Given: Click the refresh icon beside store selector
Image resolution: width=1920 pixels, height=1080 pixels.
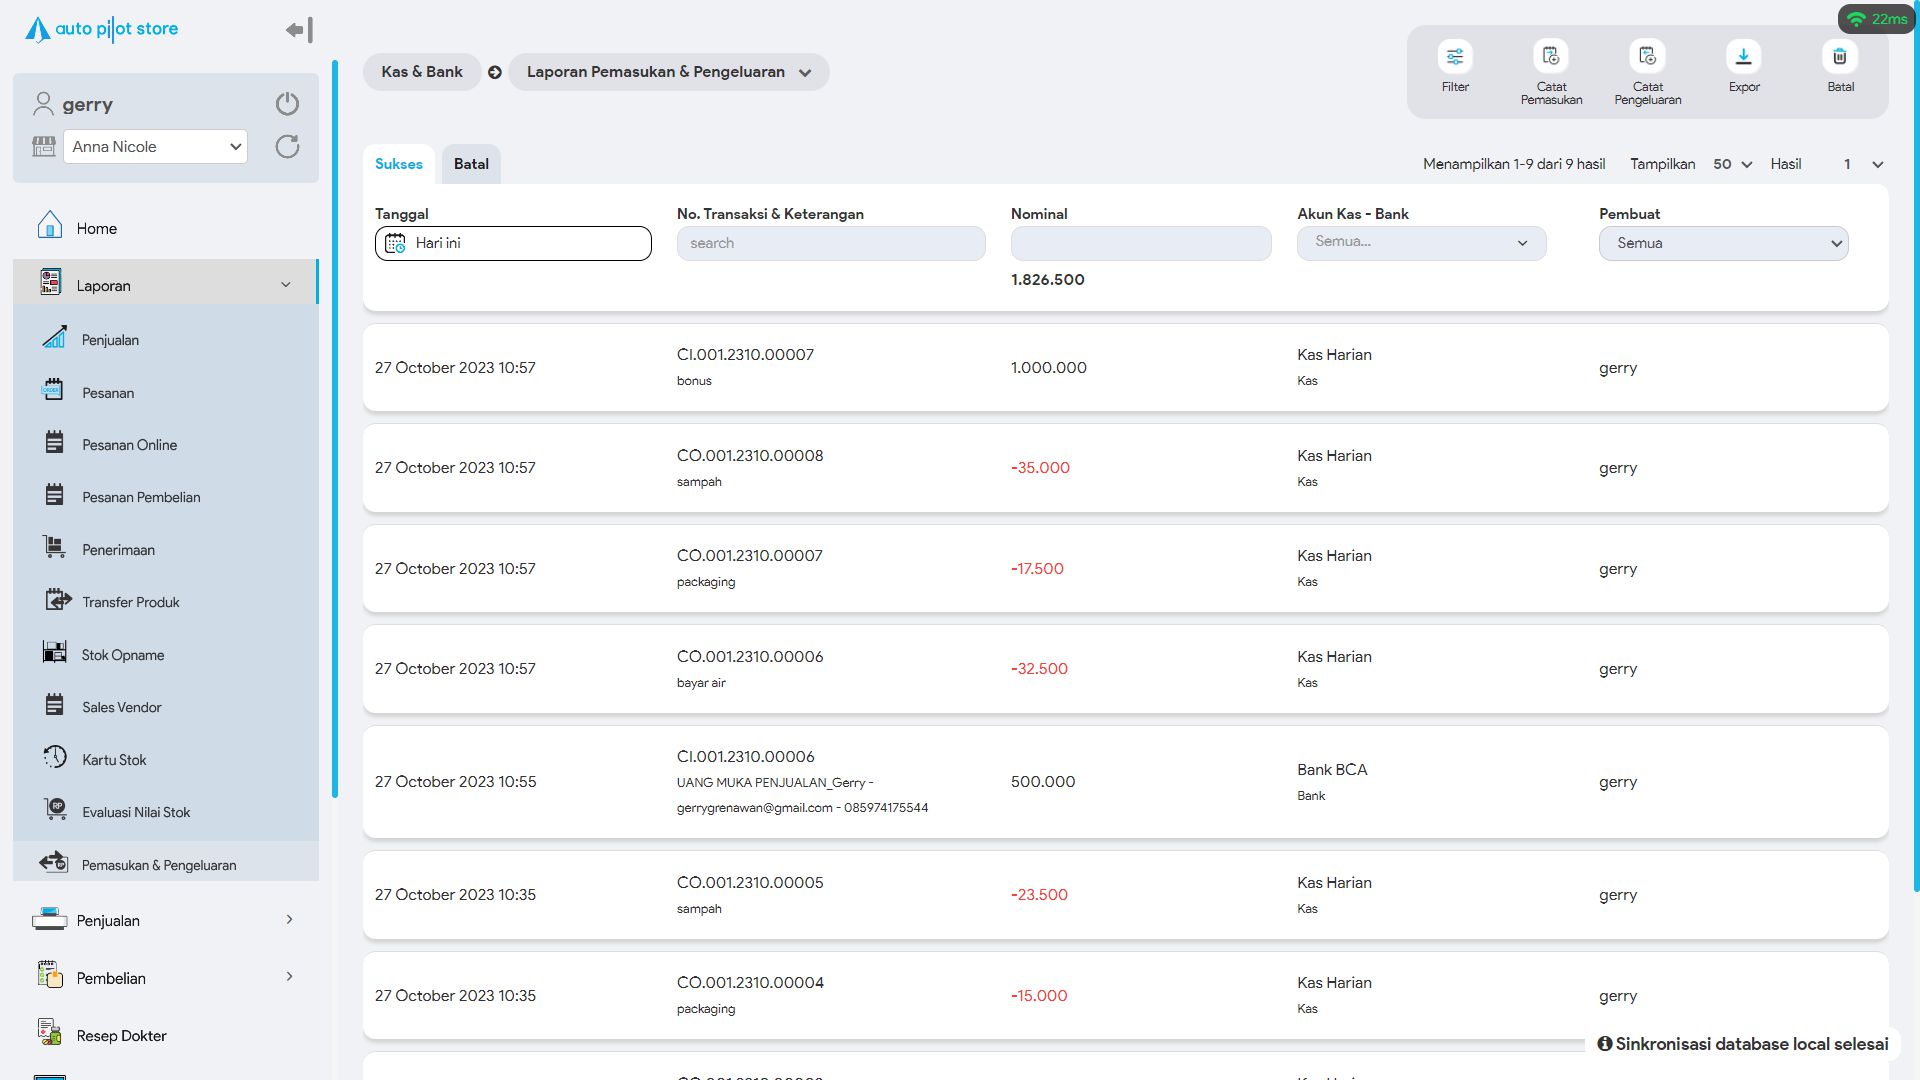Looking at the screenshot, I should pyautogui.click(x=287, y=147).
